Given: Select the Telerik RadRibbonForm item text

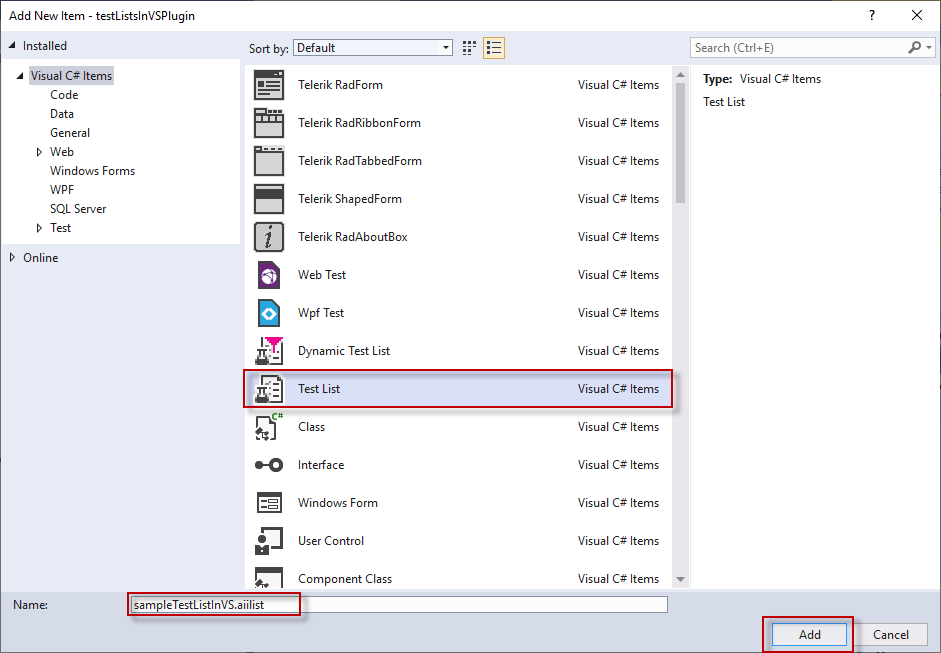Looking at the screenshot, I should 359,123.
